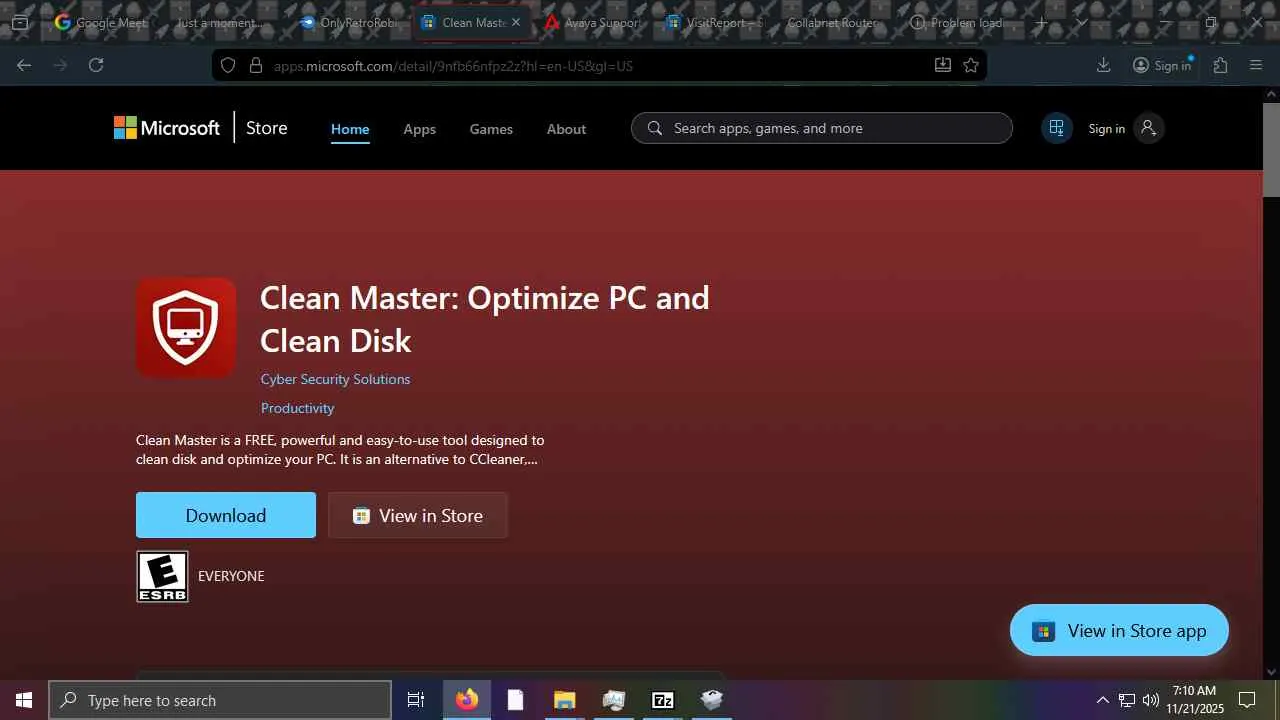Switch to the Problem loading tab

tap(958, 22)
